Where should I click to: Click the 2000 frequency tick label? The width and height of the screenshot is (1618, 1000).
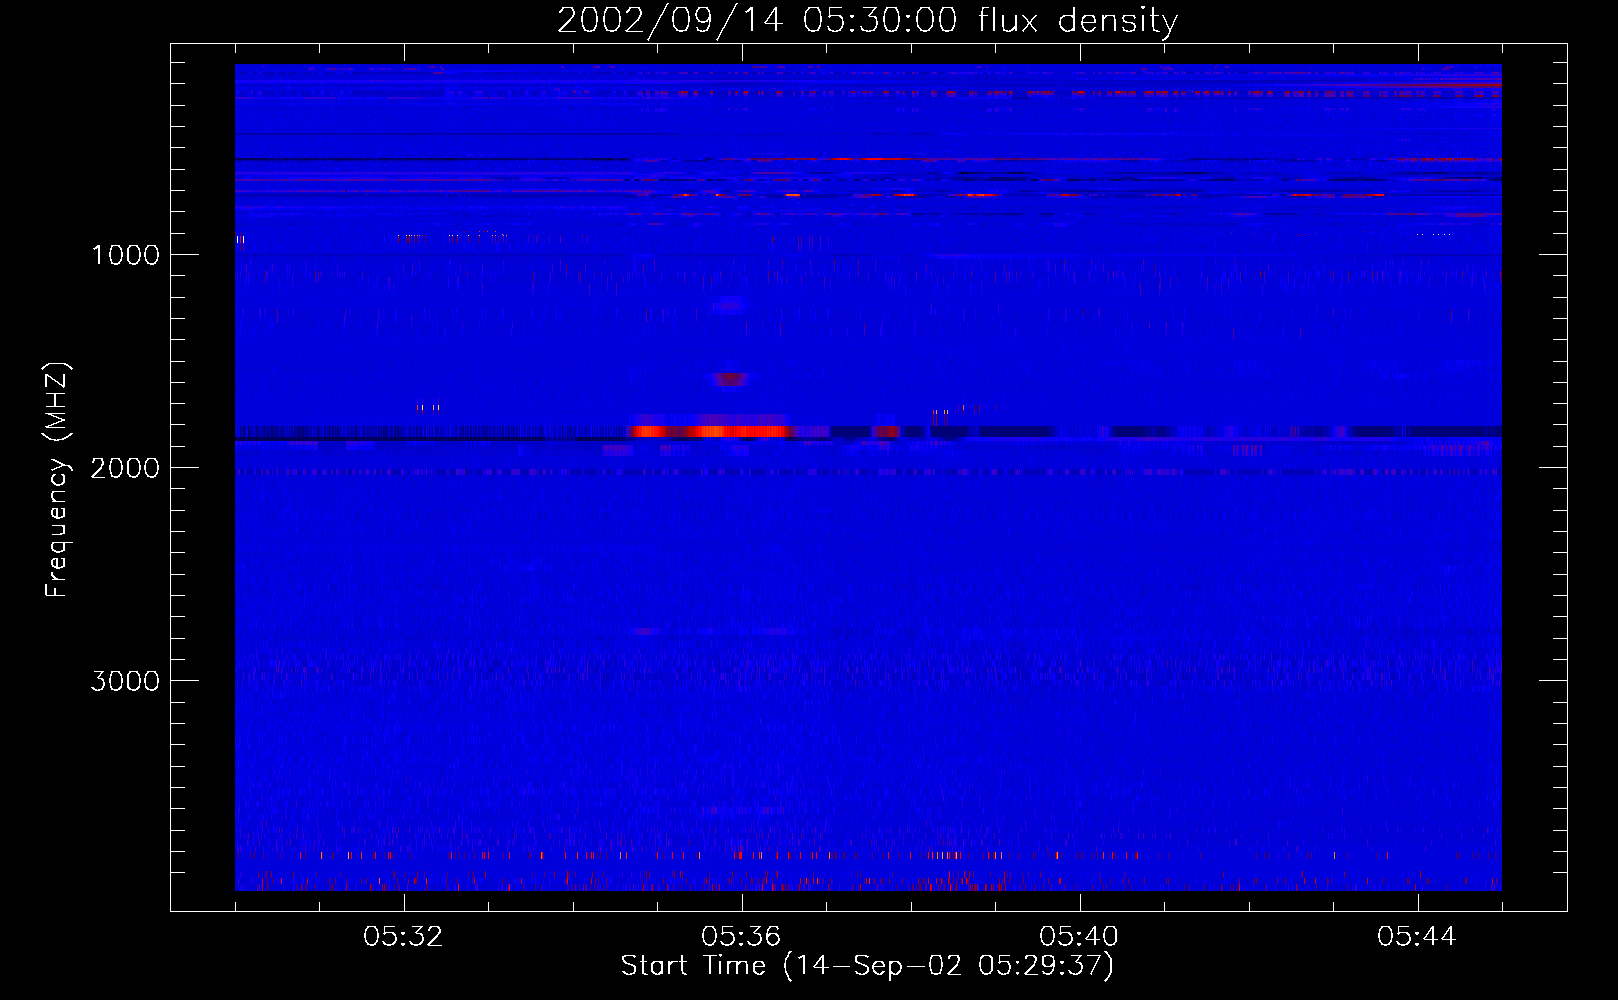(x=125, y=468)
